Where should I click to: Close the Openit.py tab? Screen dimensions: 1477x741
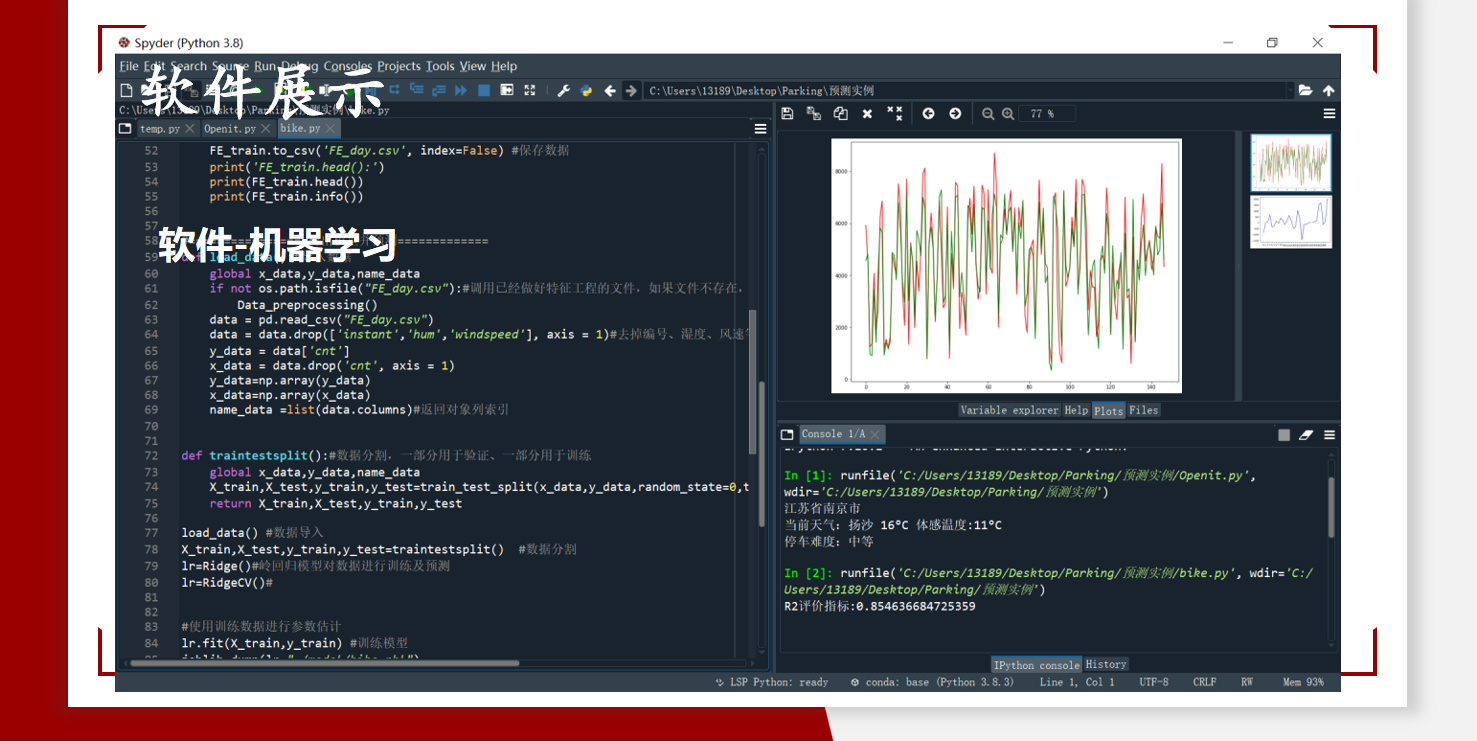point(266,129)
